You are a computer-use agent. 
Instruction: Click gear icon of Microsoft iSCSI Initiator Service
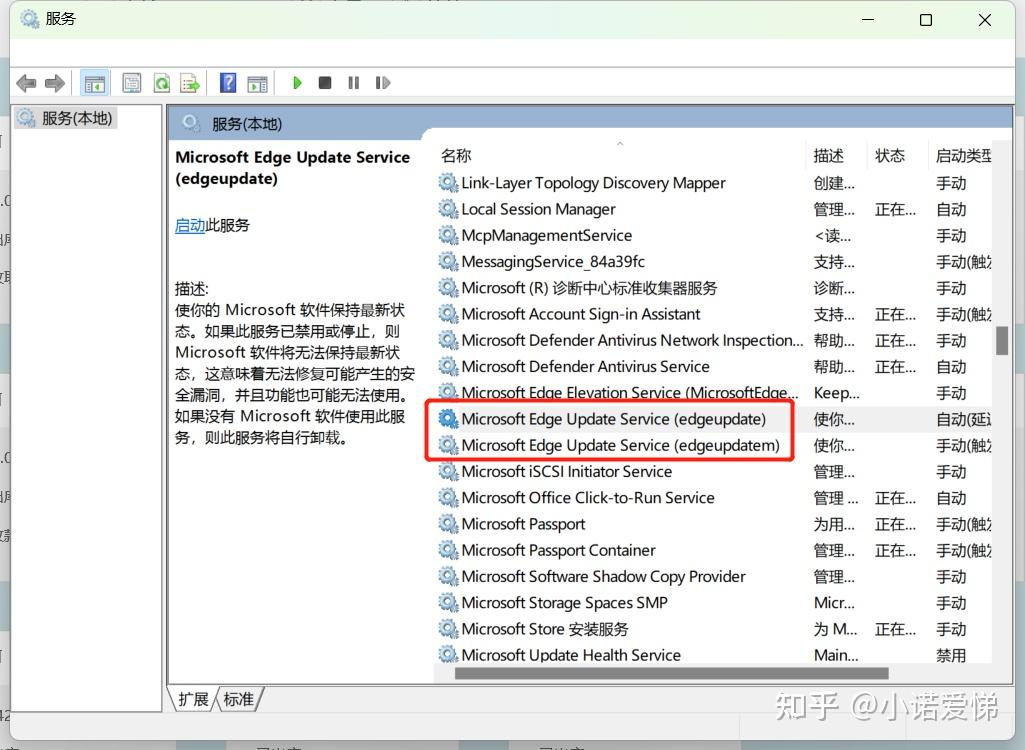[448, 471]
